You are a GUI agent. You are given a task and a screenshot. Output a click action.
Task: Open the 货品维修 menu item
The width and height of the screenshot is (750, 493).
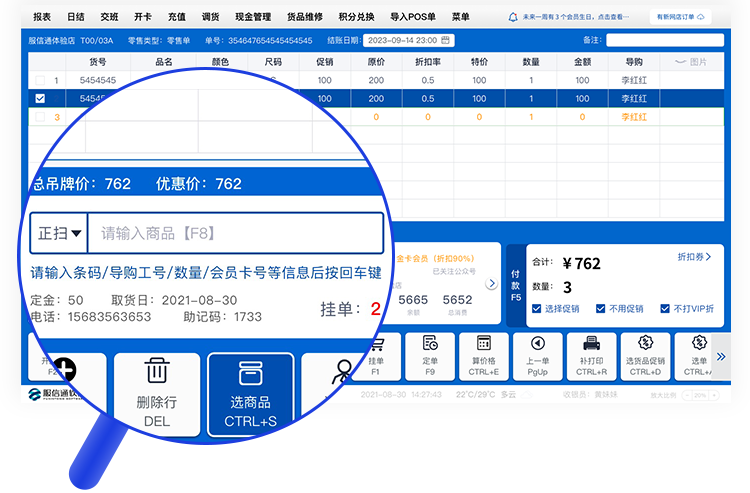coord(305,17)
